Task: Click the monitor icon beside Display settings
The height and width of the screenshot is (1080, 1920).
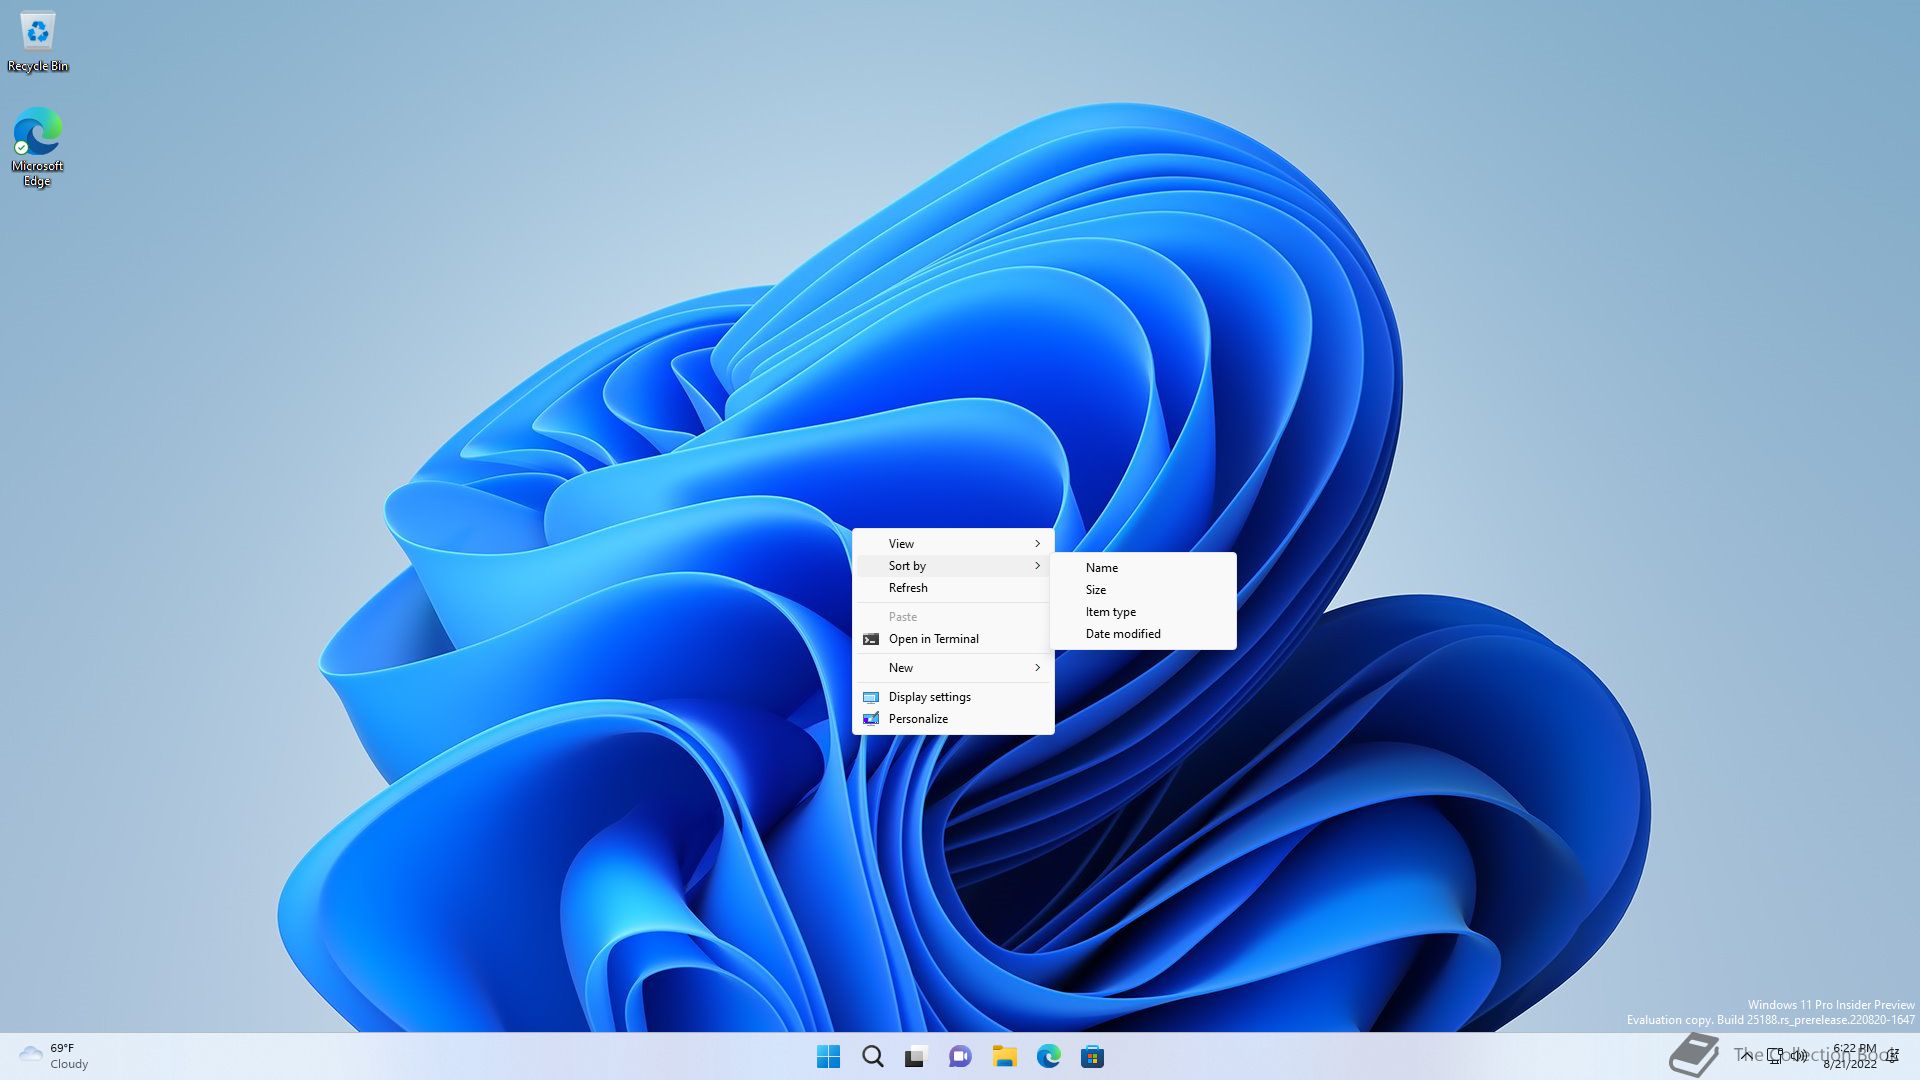Action: click(x=871, y=697)
